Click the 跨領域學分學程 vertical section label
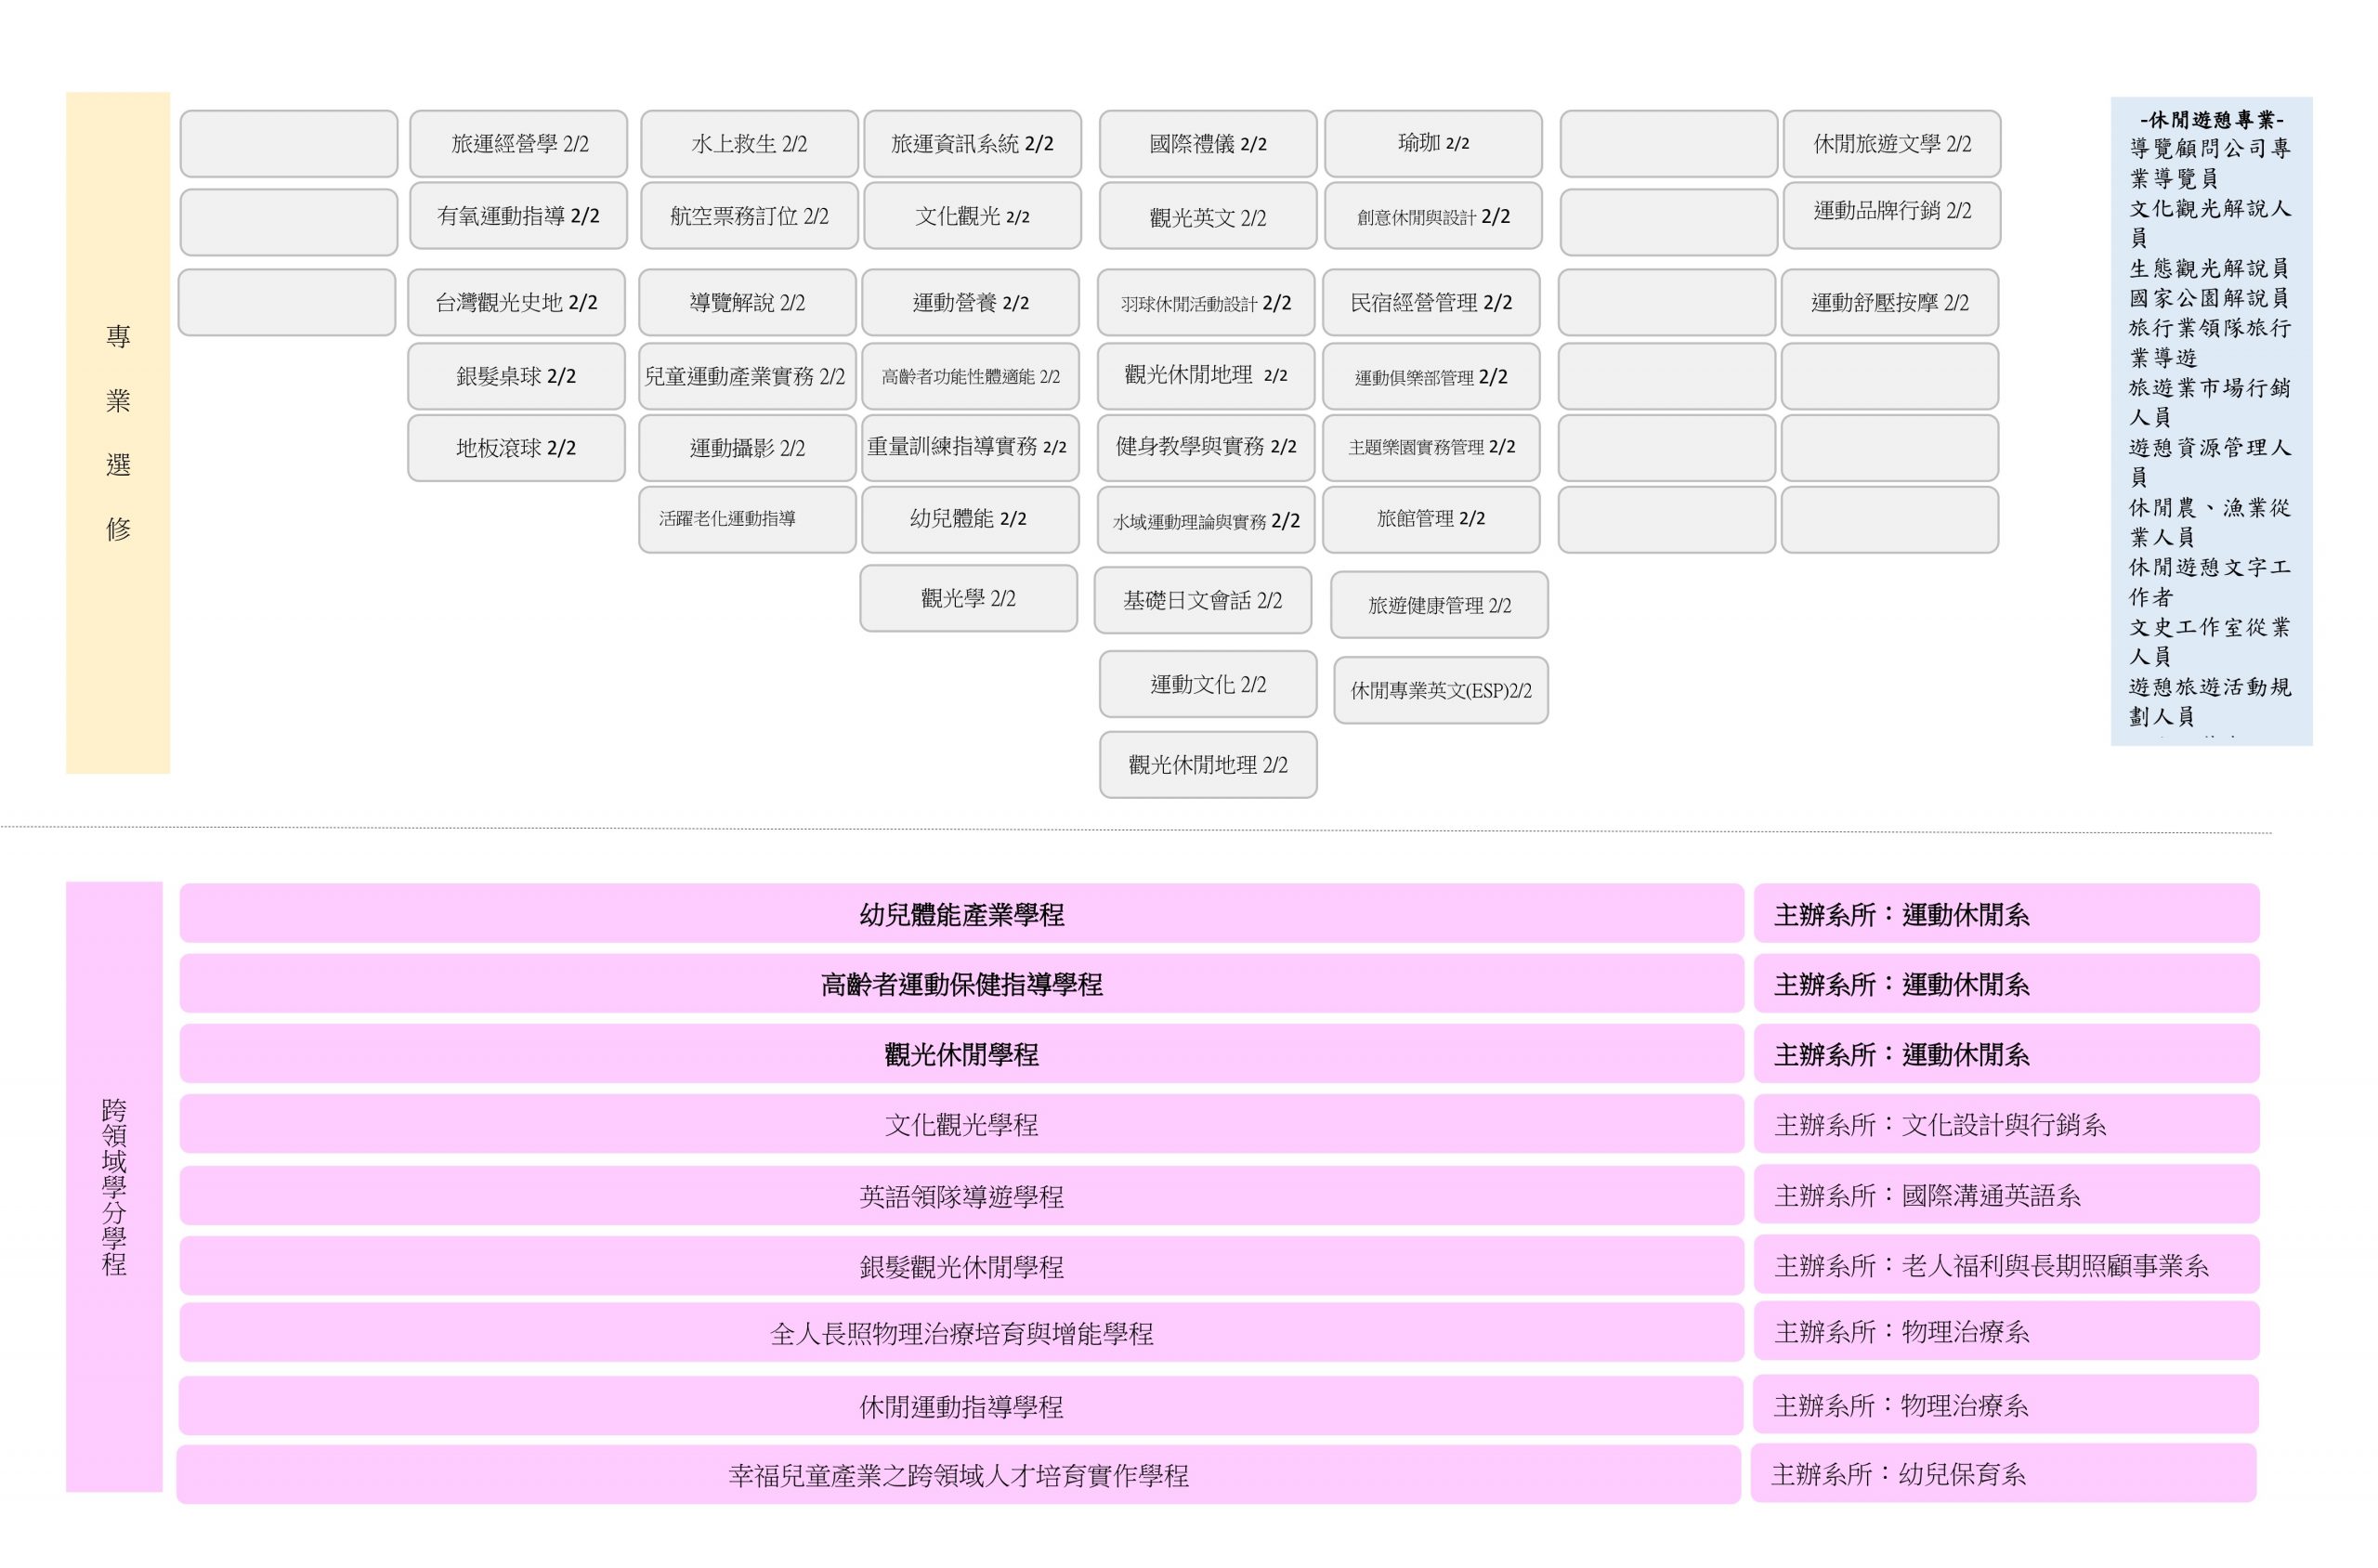Viewport: 2378px width, 1568px height. pyautogui.click(x=114, y=1186)
